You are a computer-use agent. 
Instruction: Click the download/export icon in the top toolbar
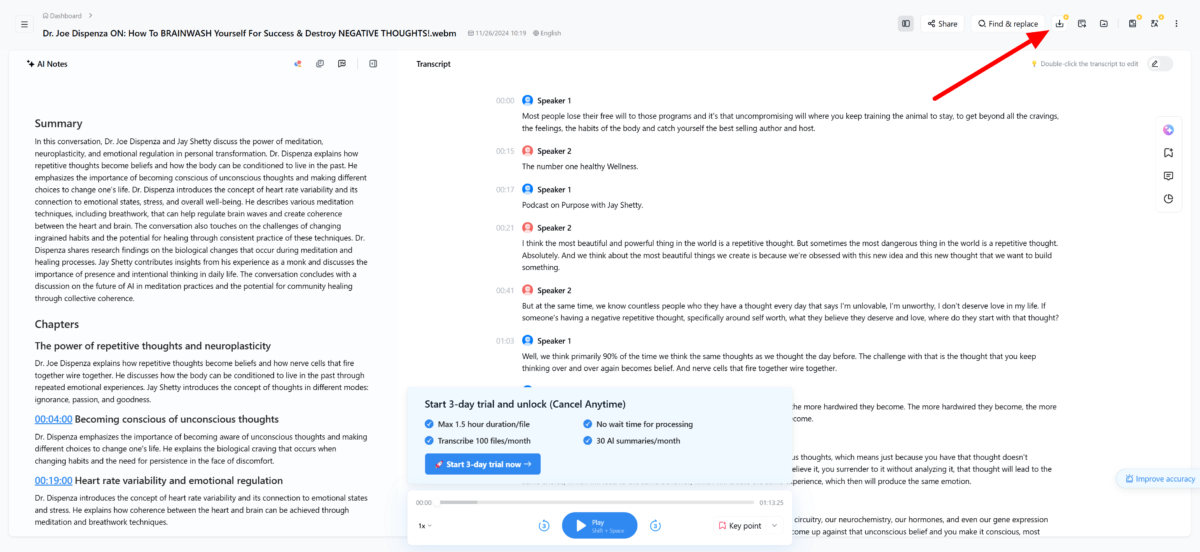pos(1060,23)
